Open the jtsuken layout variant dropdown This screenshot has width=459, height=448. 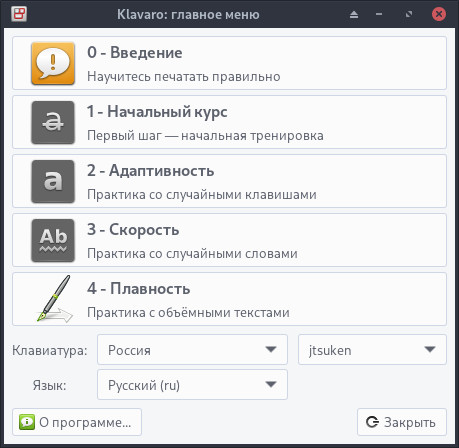tap(372, 350)
